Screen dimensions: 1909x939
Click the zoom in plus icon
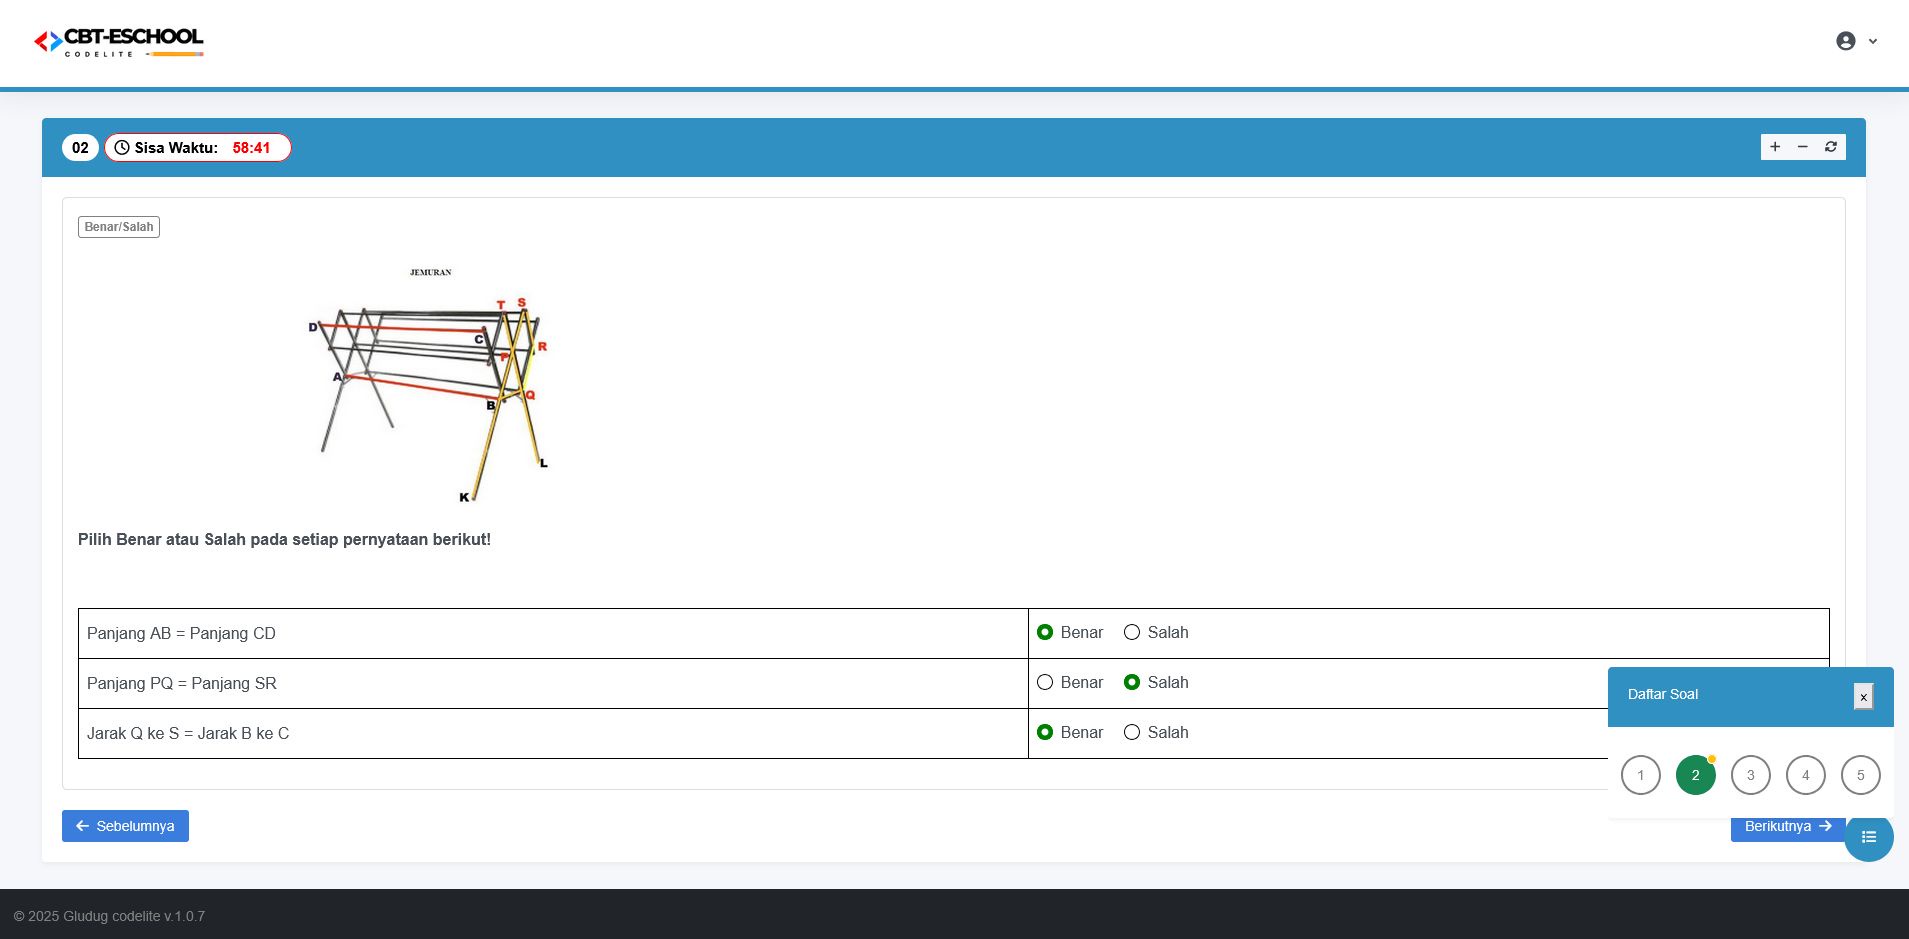pos(1774,147)
